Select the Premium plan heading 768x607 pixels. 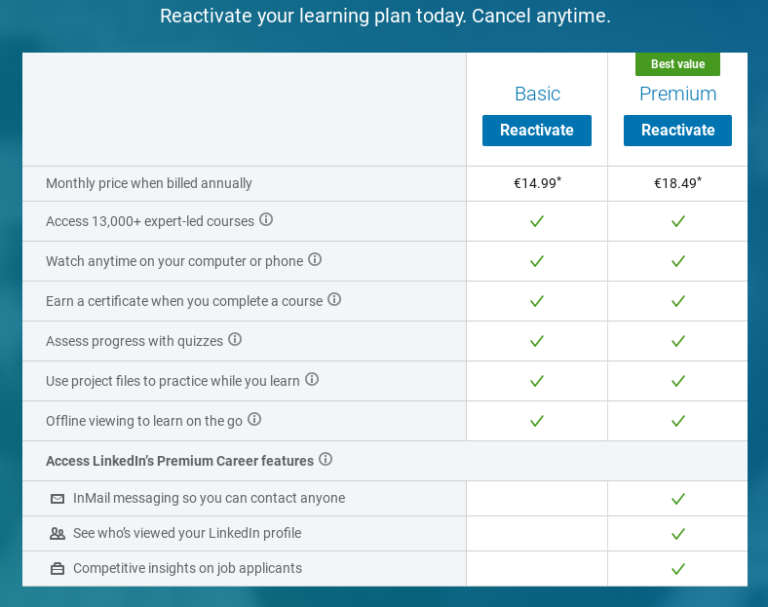tap(678, 94)
